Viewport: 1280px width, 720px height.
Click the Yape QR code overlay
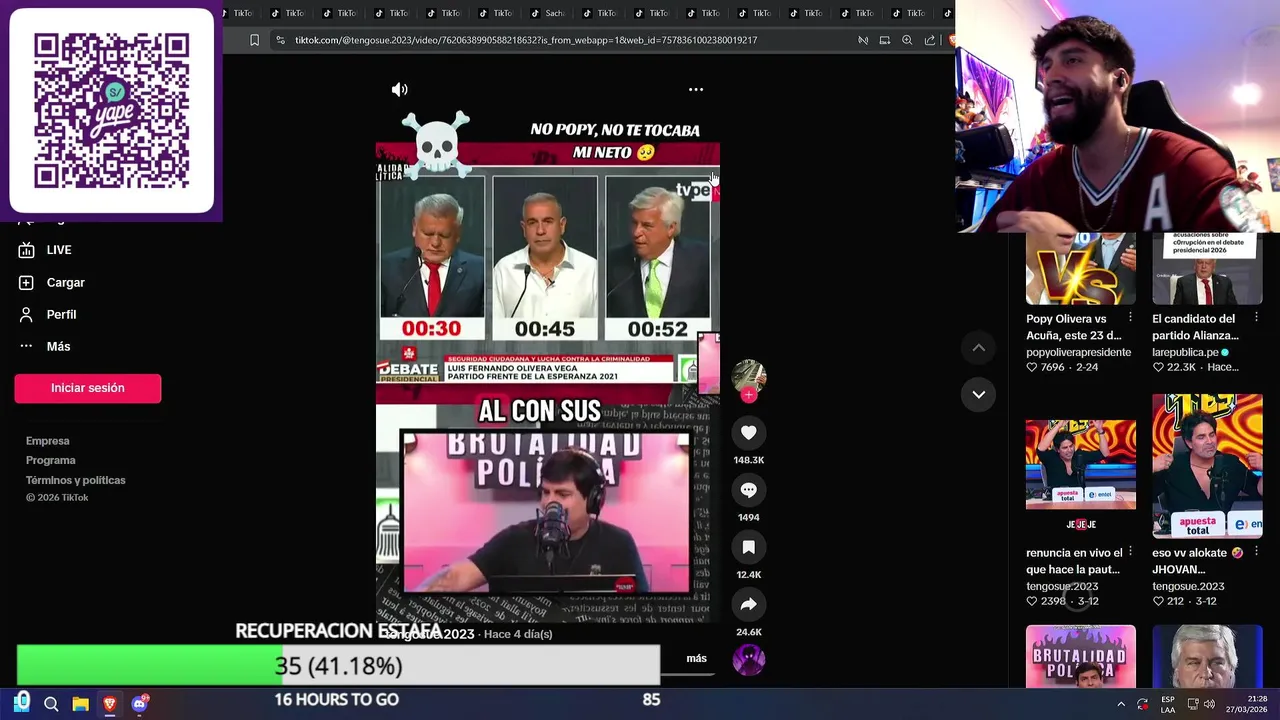pyautogui.click(x=111, y=111)
